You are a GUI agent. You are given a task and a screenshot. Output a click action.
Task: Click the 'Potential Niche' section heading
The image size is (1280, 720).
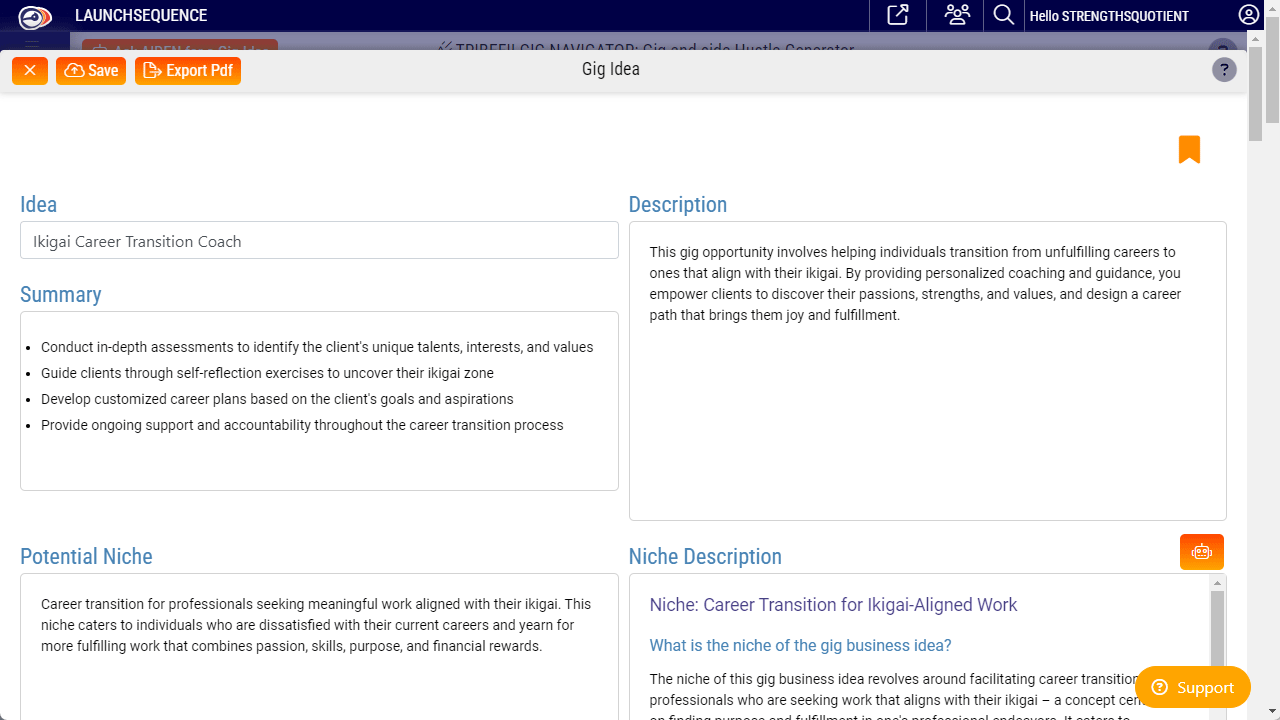coord(86,556)
